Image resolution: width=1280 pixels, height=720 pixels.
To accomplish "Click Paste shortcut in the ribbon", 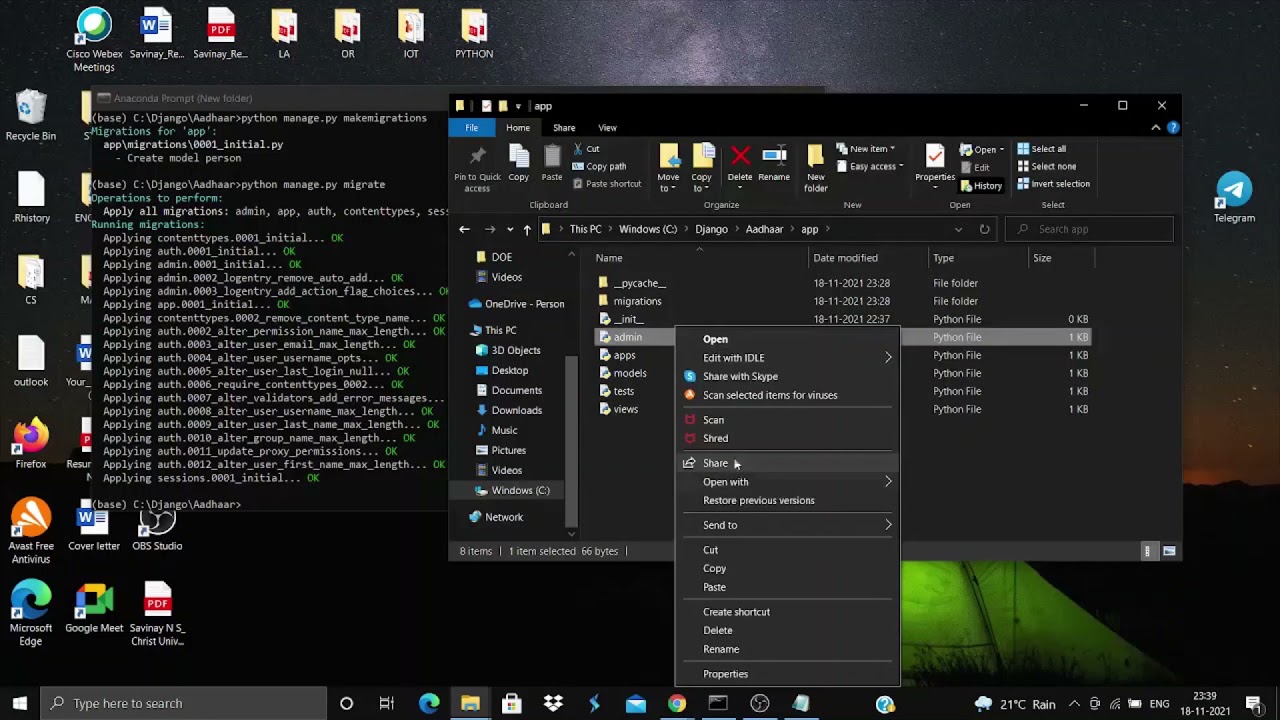I will (606, 184).
